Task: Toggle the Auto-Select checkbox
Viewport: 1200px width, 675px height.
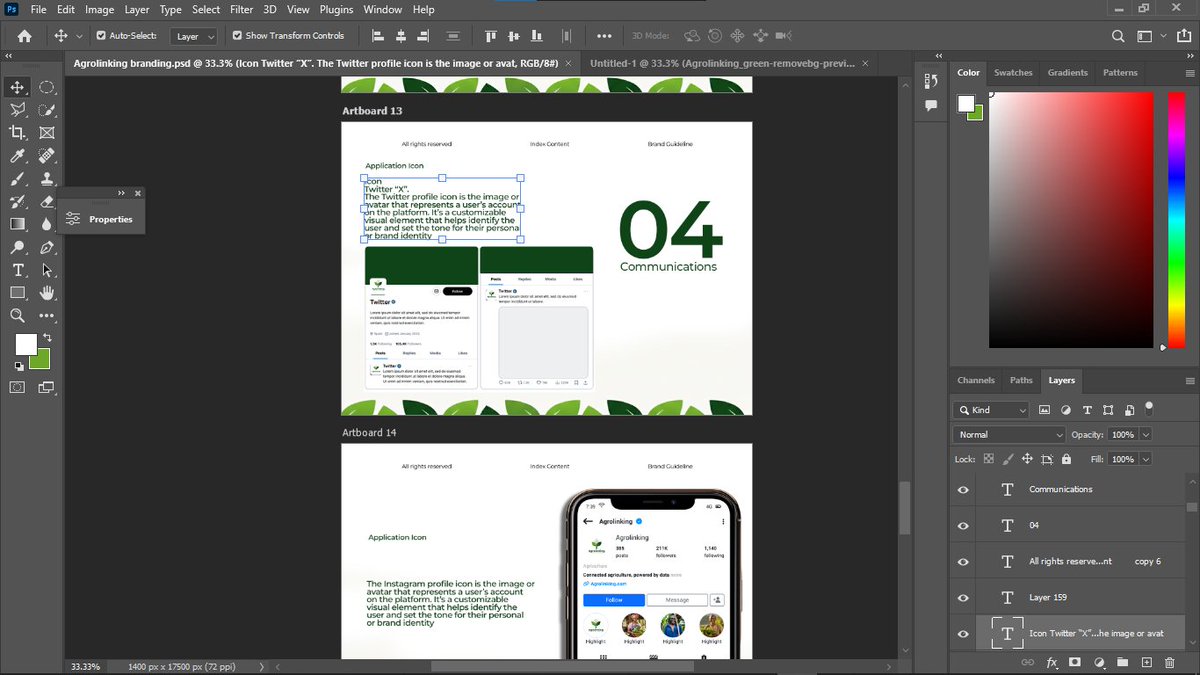Action: [101, 36]
